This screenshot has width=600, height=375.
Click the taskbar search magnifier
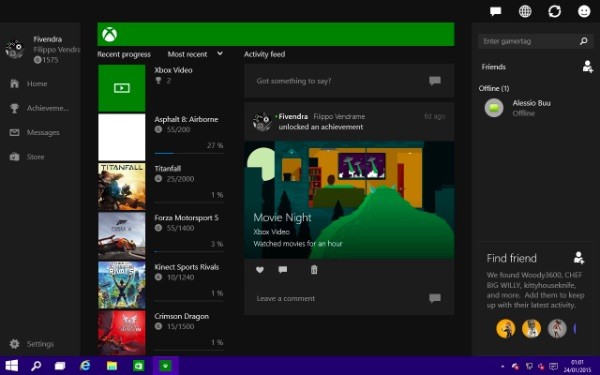tap(36, 366)
